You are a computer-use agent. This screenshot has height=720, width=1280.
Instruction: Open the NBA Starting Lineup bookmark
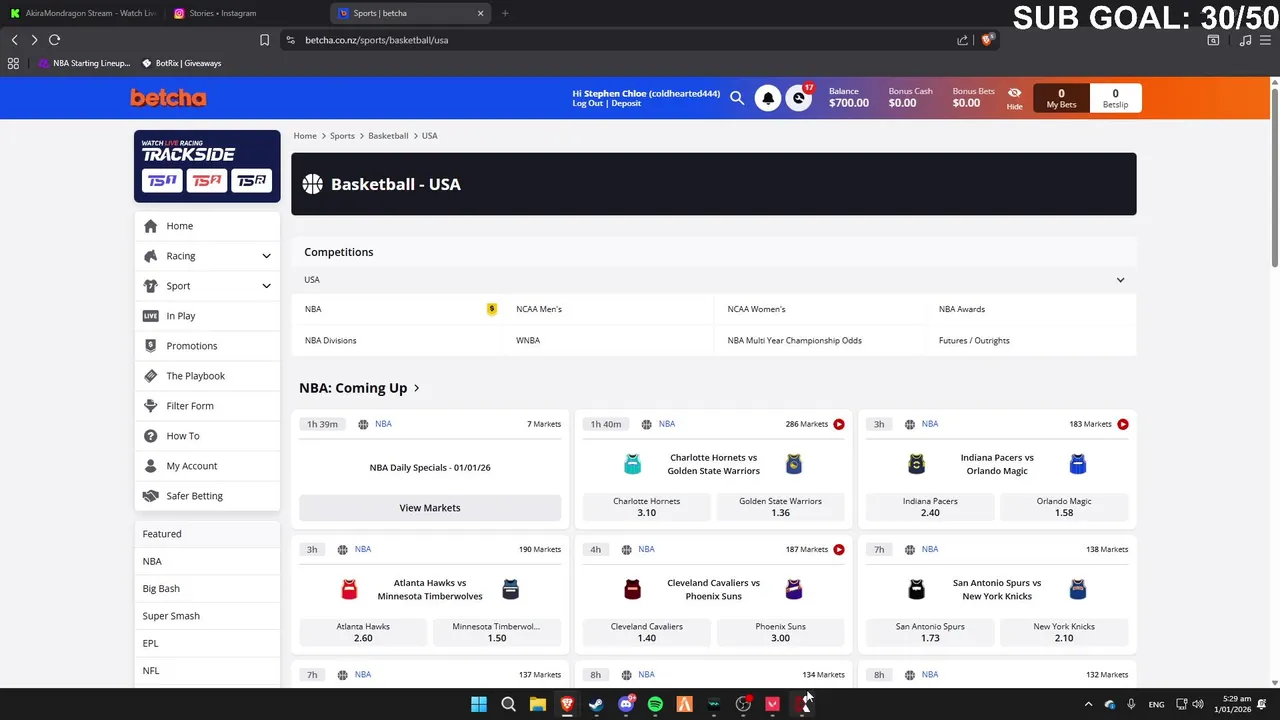coord(84,63)
